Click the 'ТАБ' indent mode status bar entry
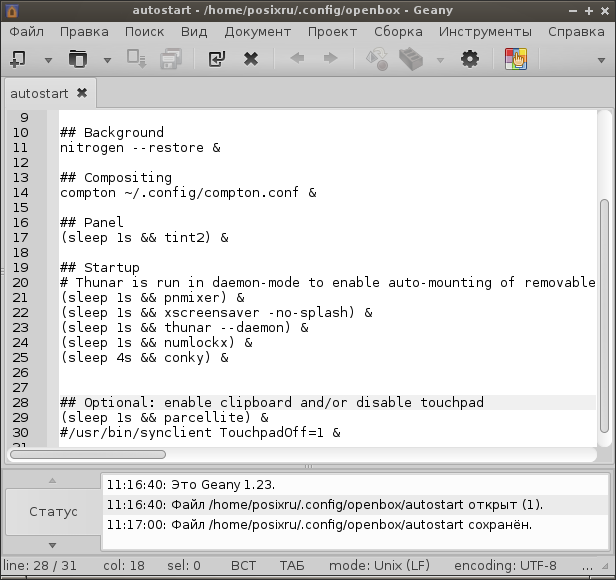This screenshot has height=580, width=616. point(292,566)
